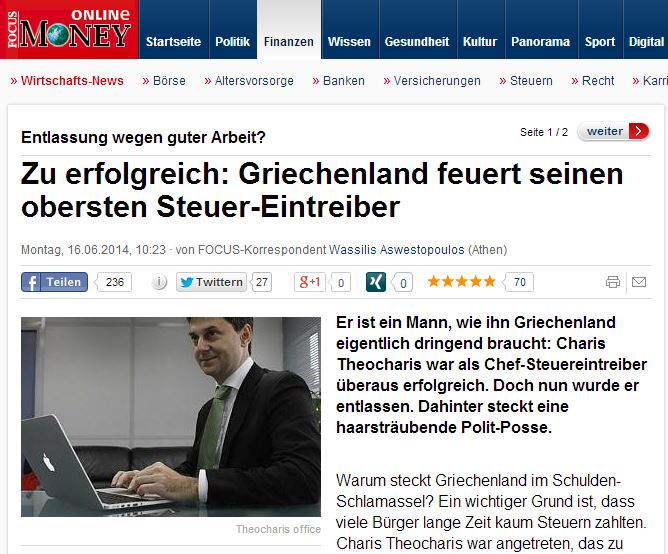
Task: Share article via Google +1 icon
Action: coord(310,282)
